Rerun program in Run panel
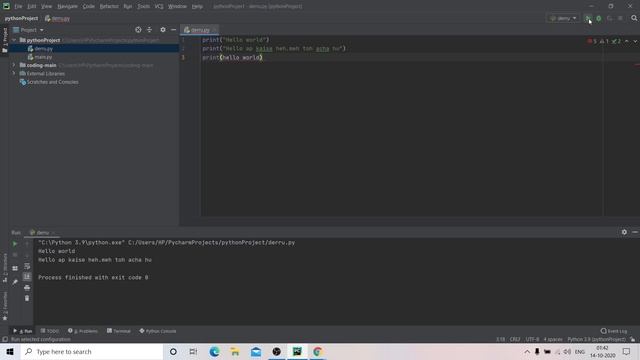The image size is (640, 360). tap(15, 244)
